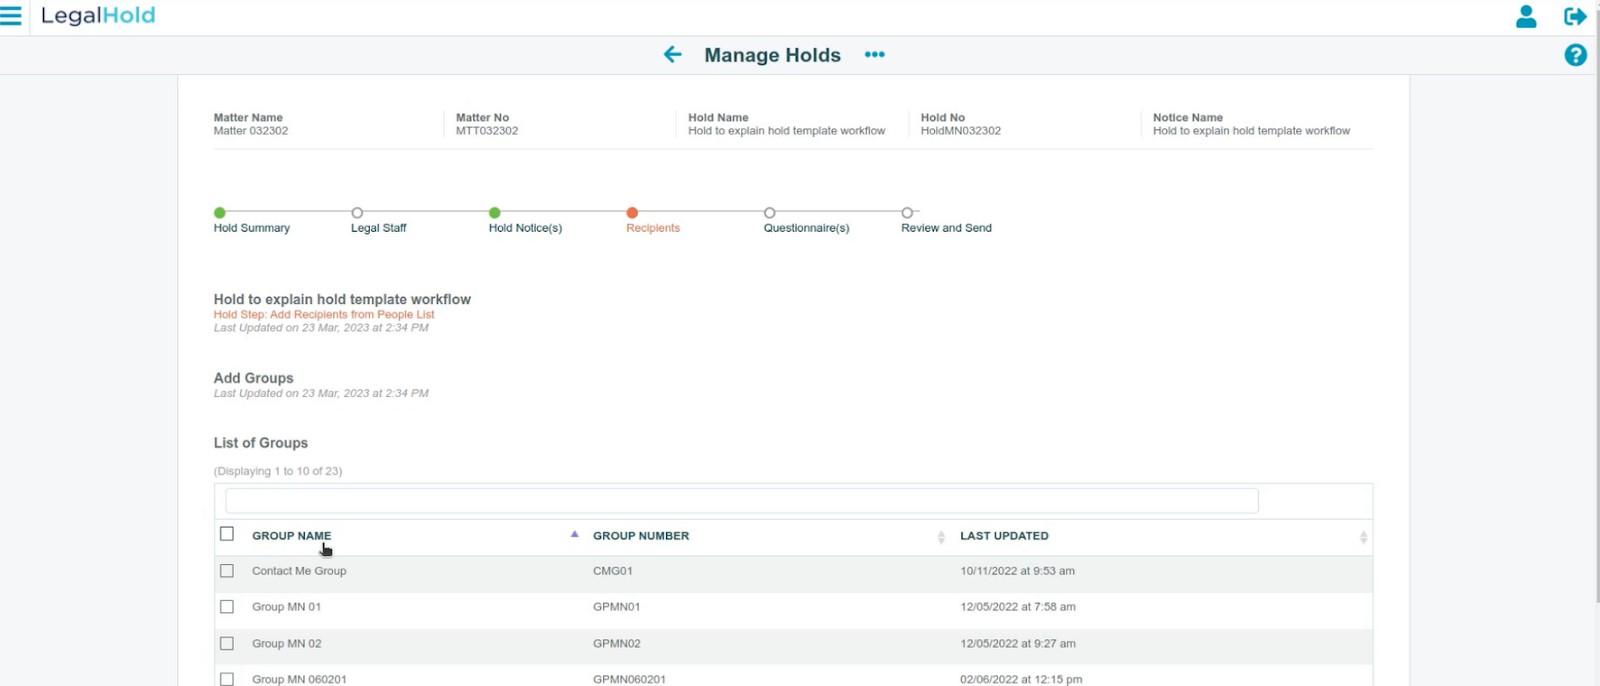Go to the Review and Send step
1600x686 pixels.
point(946,228)
